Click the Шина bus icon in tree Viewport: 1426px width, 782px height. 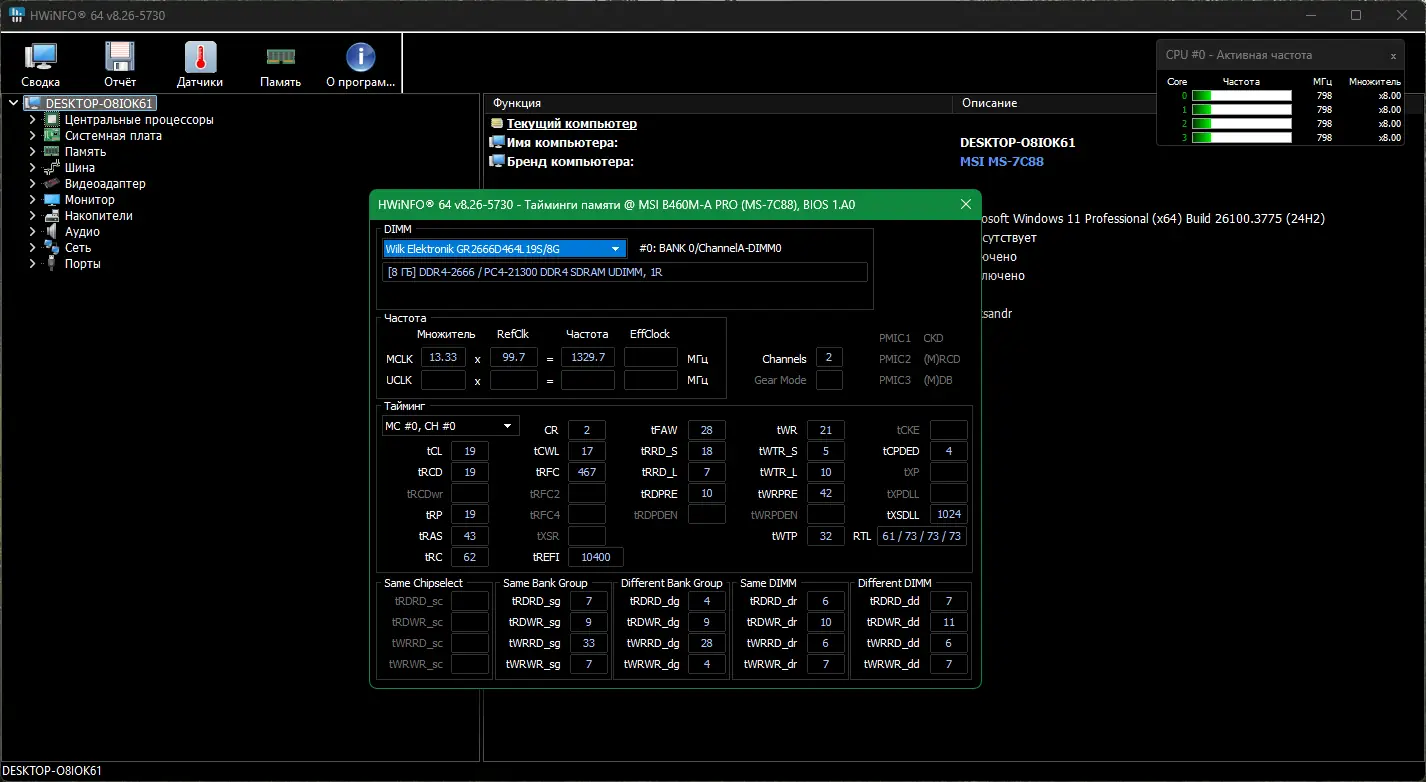point(52,168)
